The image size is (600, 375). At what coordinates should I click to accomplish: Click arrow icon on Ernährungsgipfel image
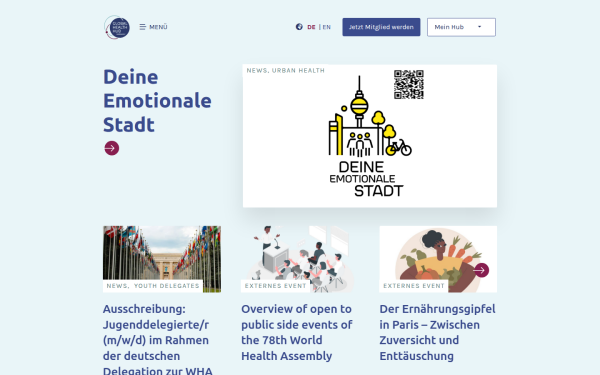[481, 270]
